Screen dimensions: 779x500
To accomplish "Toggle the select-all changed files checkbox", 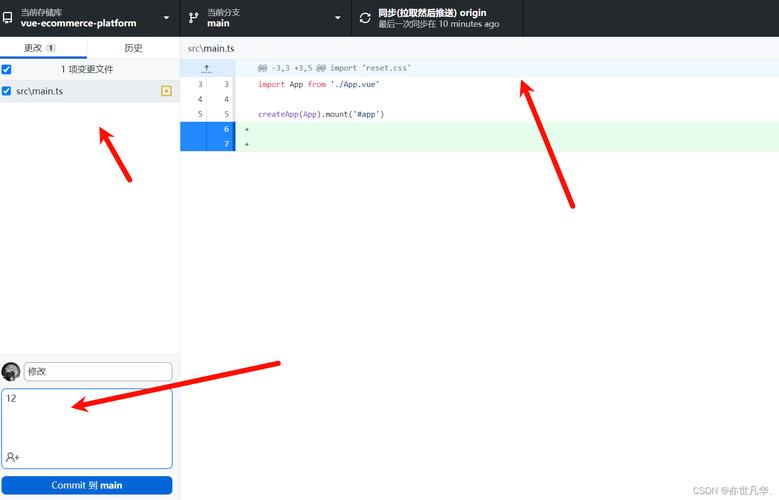I will pos(6,69).
